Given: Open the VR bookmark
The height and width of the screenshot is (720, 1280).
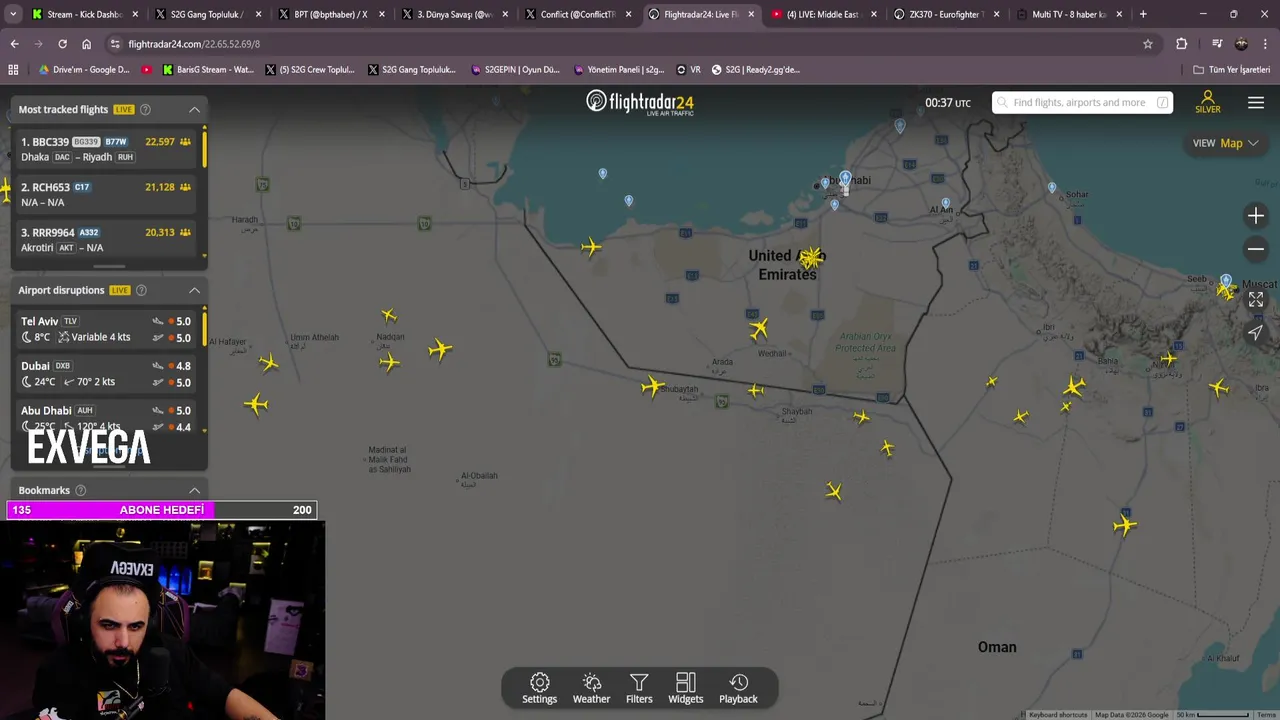Looking at the screenshot, I should click(688, 70).
